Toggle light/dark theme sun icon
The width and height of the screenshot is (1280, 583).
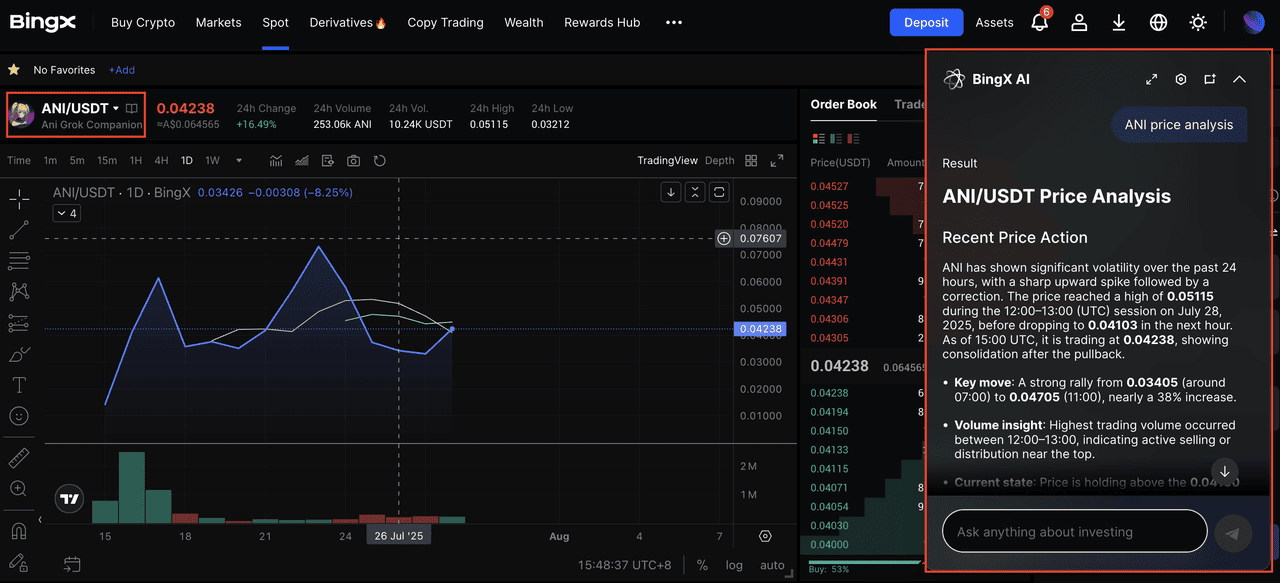(x=1198, y=23)
